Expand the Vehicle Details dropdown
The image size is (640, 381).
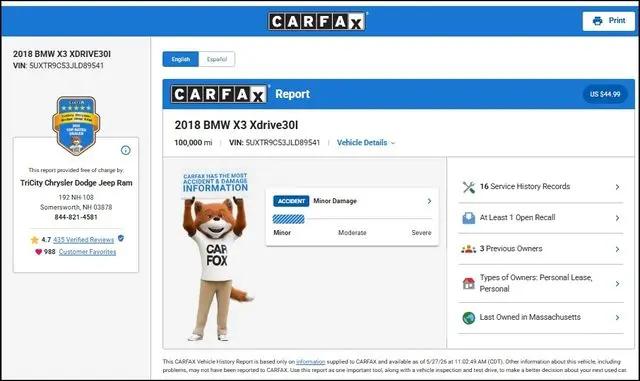(366, 143)
